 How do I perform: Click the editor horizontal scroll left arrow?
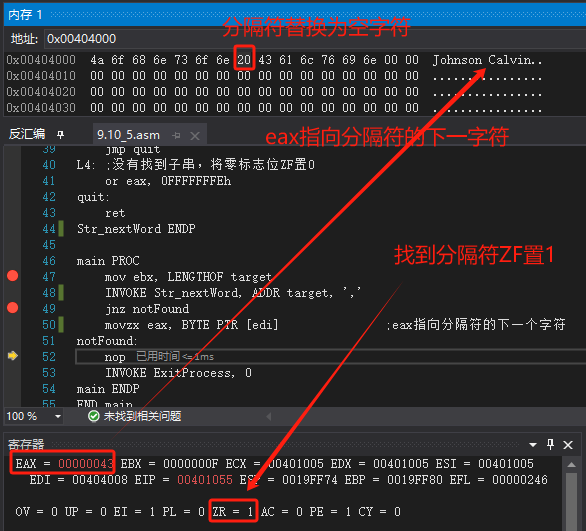[268, 416]
